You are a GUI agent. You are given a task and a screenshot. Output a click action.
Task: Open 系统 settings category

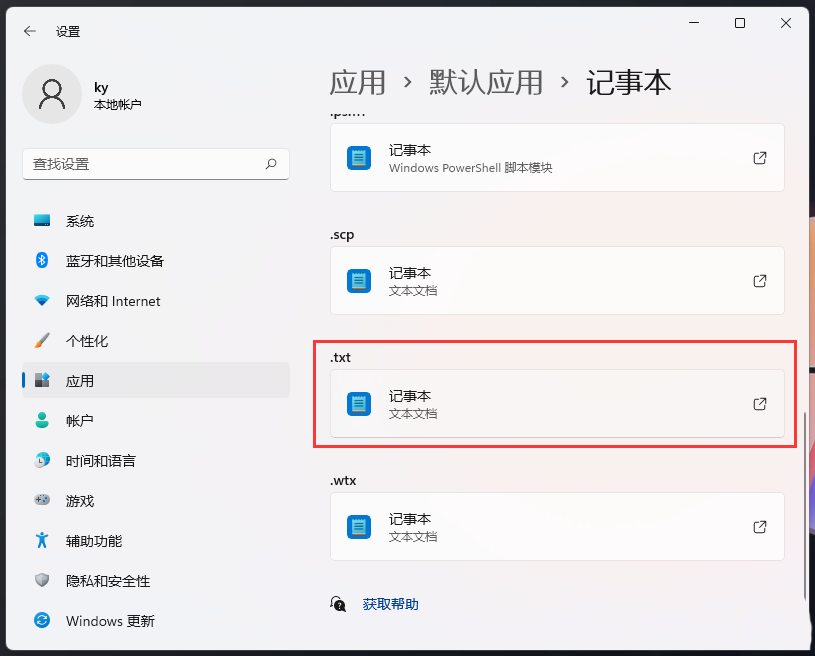tap(80, 221)
